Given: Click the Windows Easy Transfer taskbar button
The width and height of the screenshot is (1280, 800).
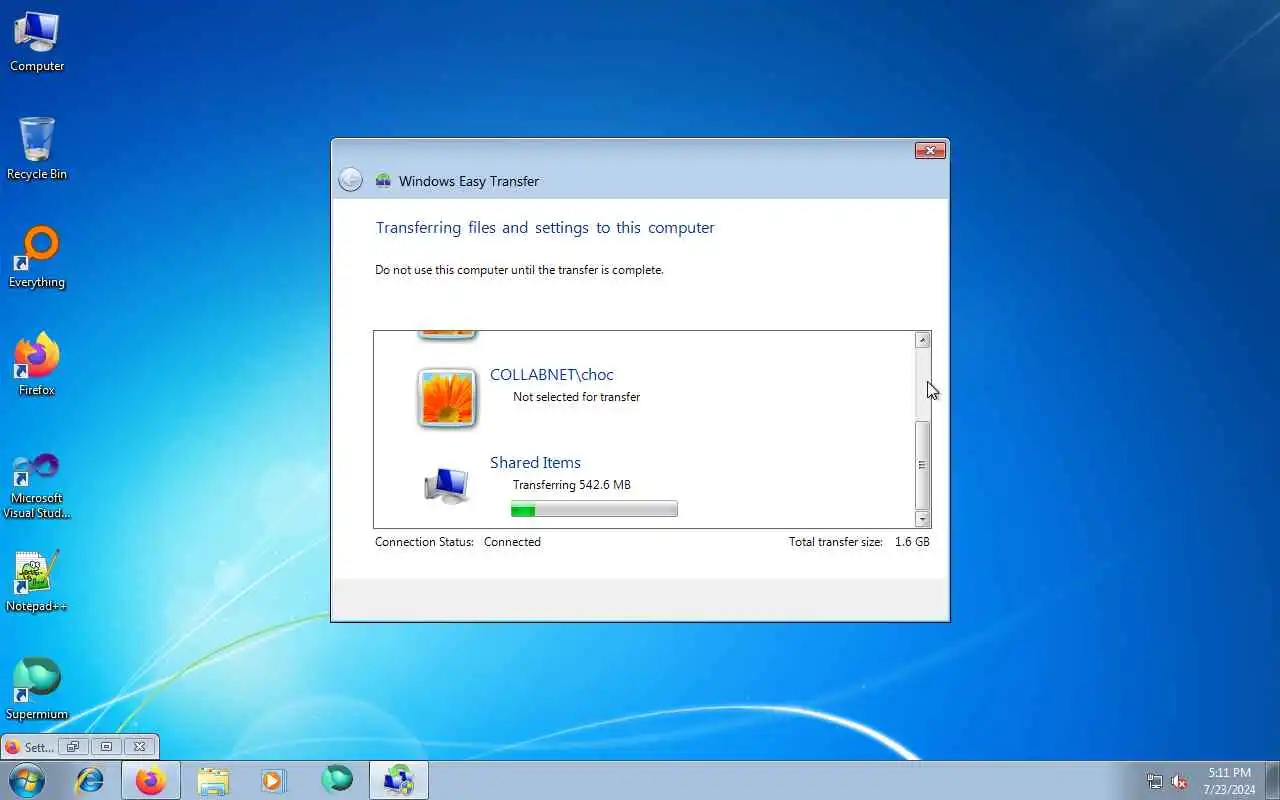Looking at the screenshot, I should (x=399, y=780).
